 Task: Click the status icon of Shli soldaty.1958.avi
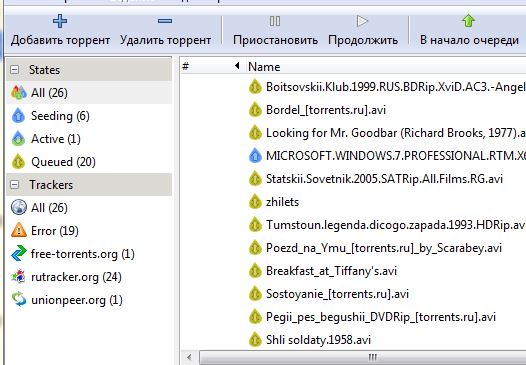(255, 340)
